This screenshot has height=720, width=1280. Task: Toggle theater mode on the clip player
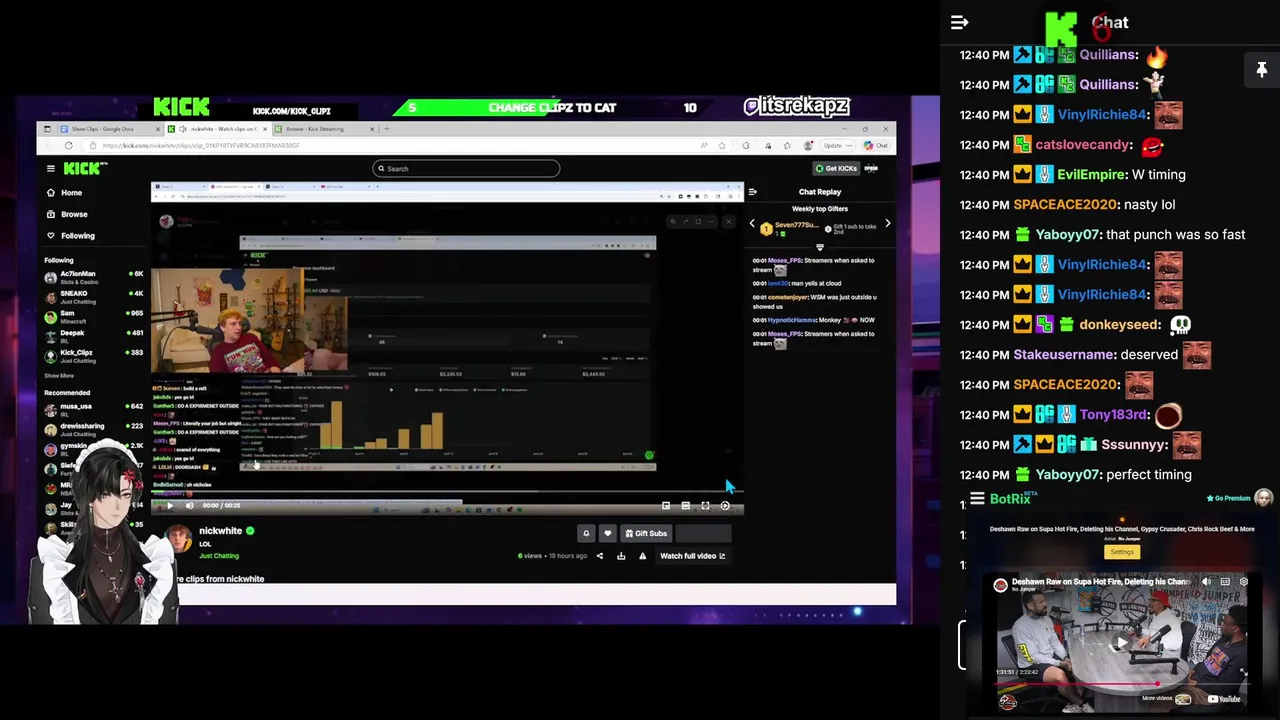[685, 506]
